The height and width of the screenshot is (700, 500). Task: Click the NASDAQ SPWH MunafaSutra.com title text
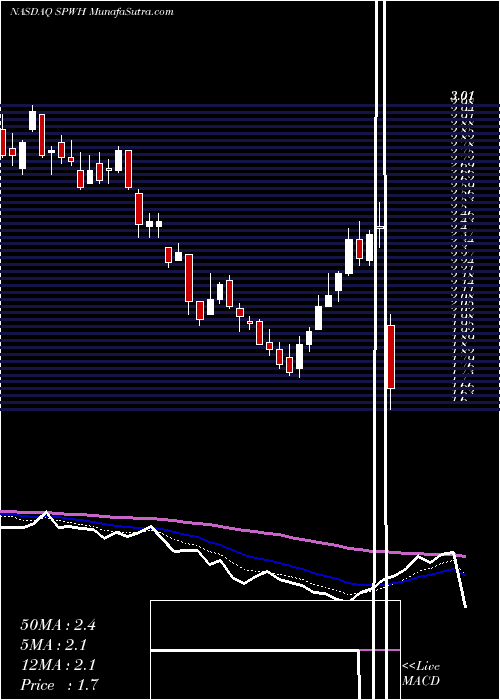(91, 12)
